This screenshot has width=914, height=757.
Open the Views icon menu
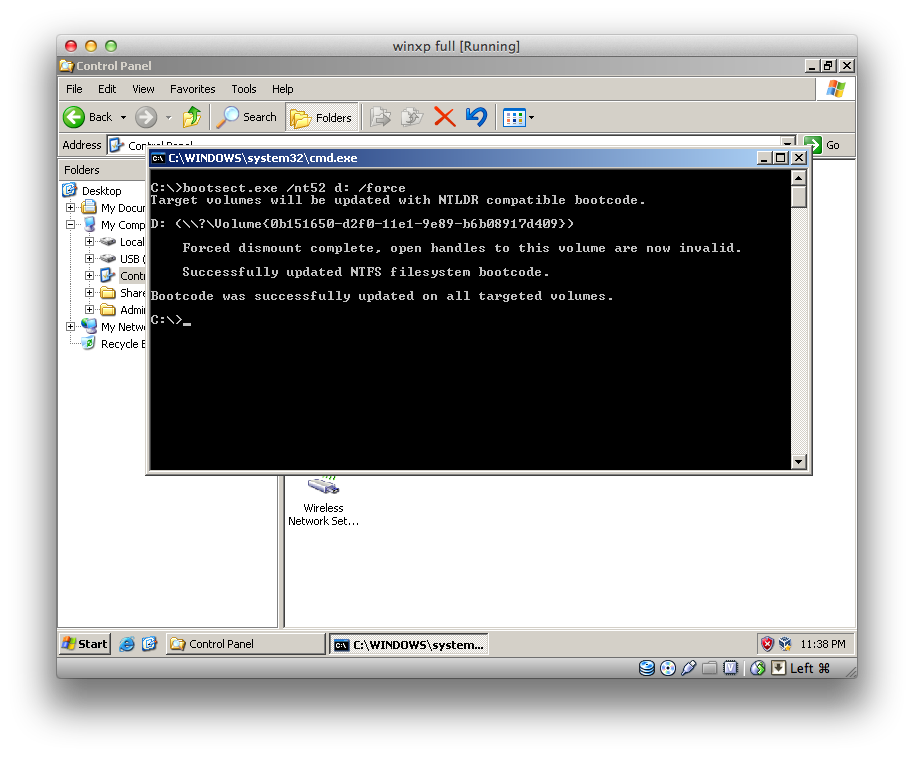(514, 118)
